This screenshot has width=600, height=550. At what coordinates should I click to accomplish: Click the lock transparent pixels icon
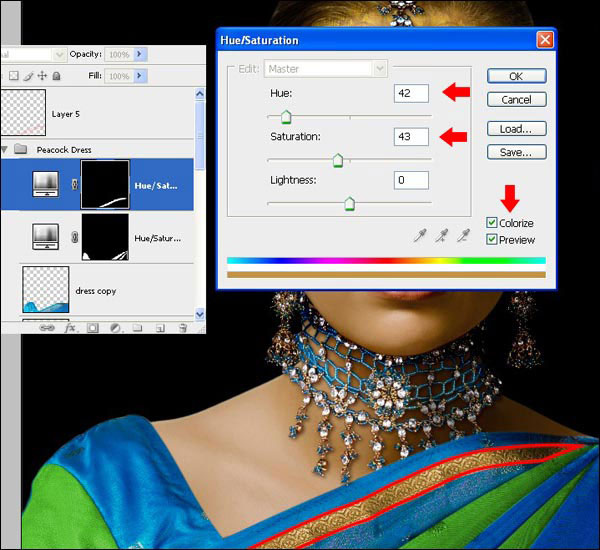pos(14,76)
